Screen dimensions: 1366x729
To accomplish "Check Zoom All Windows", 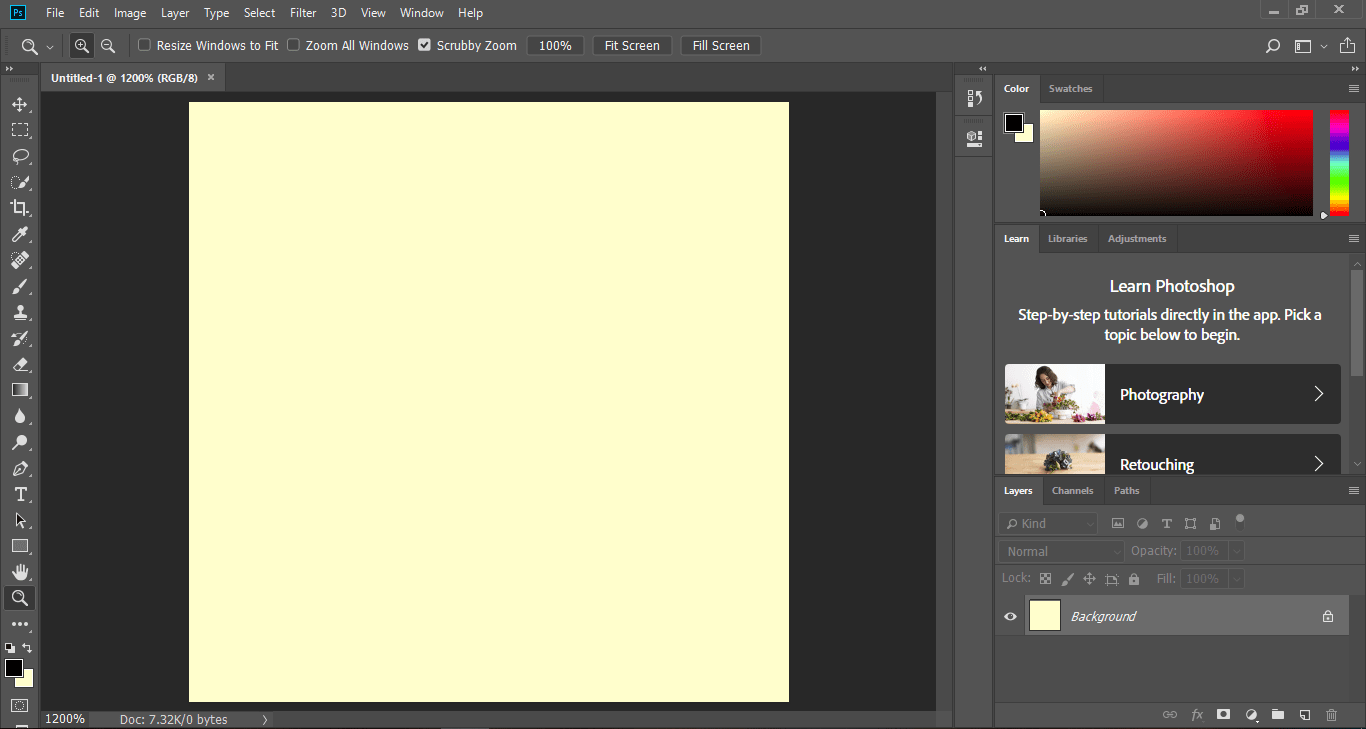I will 293,45.
